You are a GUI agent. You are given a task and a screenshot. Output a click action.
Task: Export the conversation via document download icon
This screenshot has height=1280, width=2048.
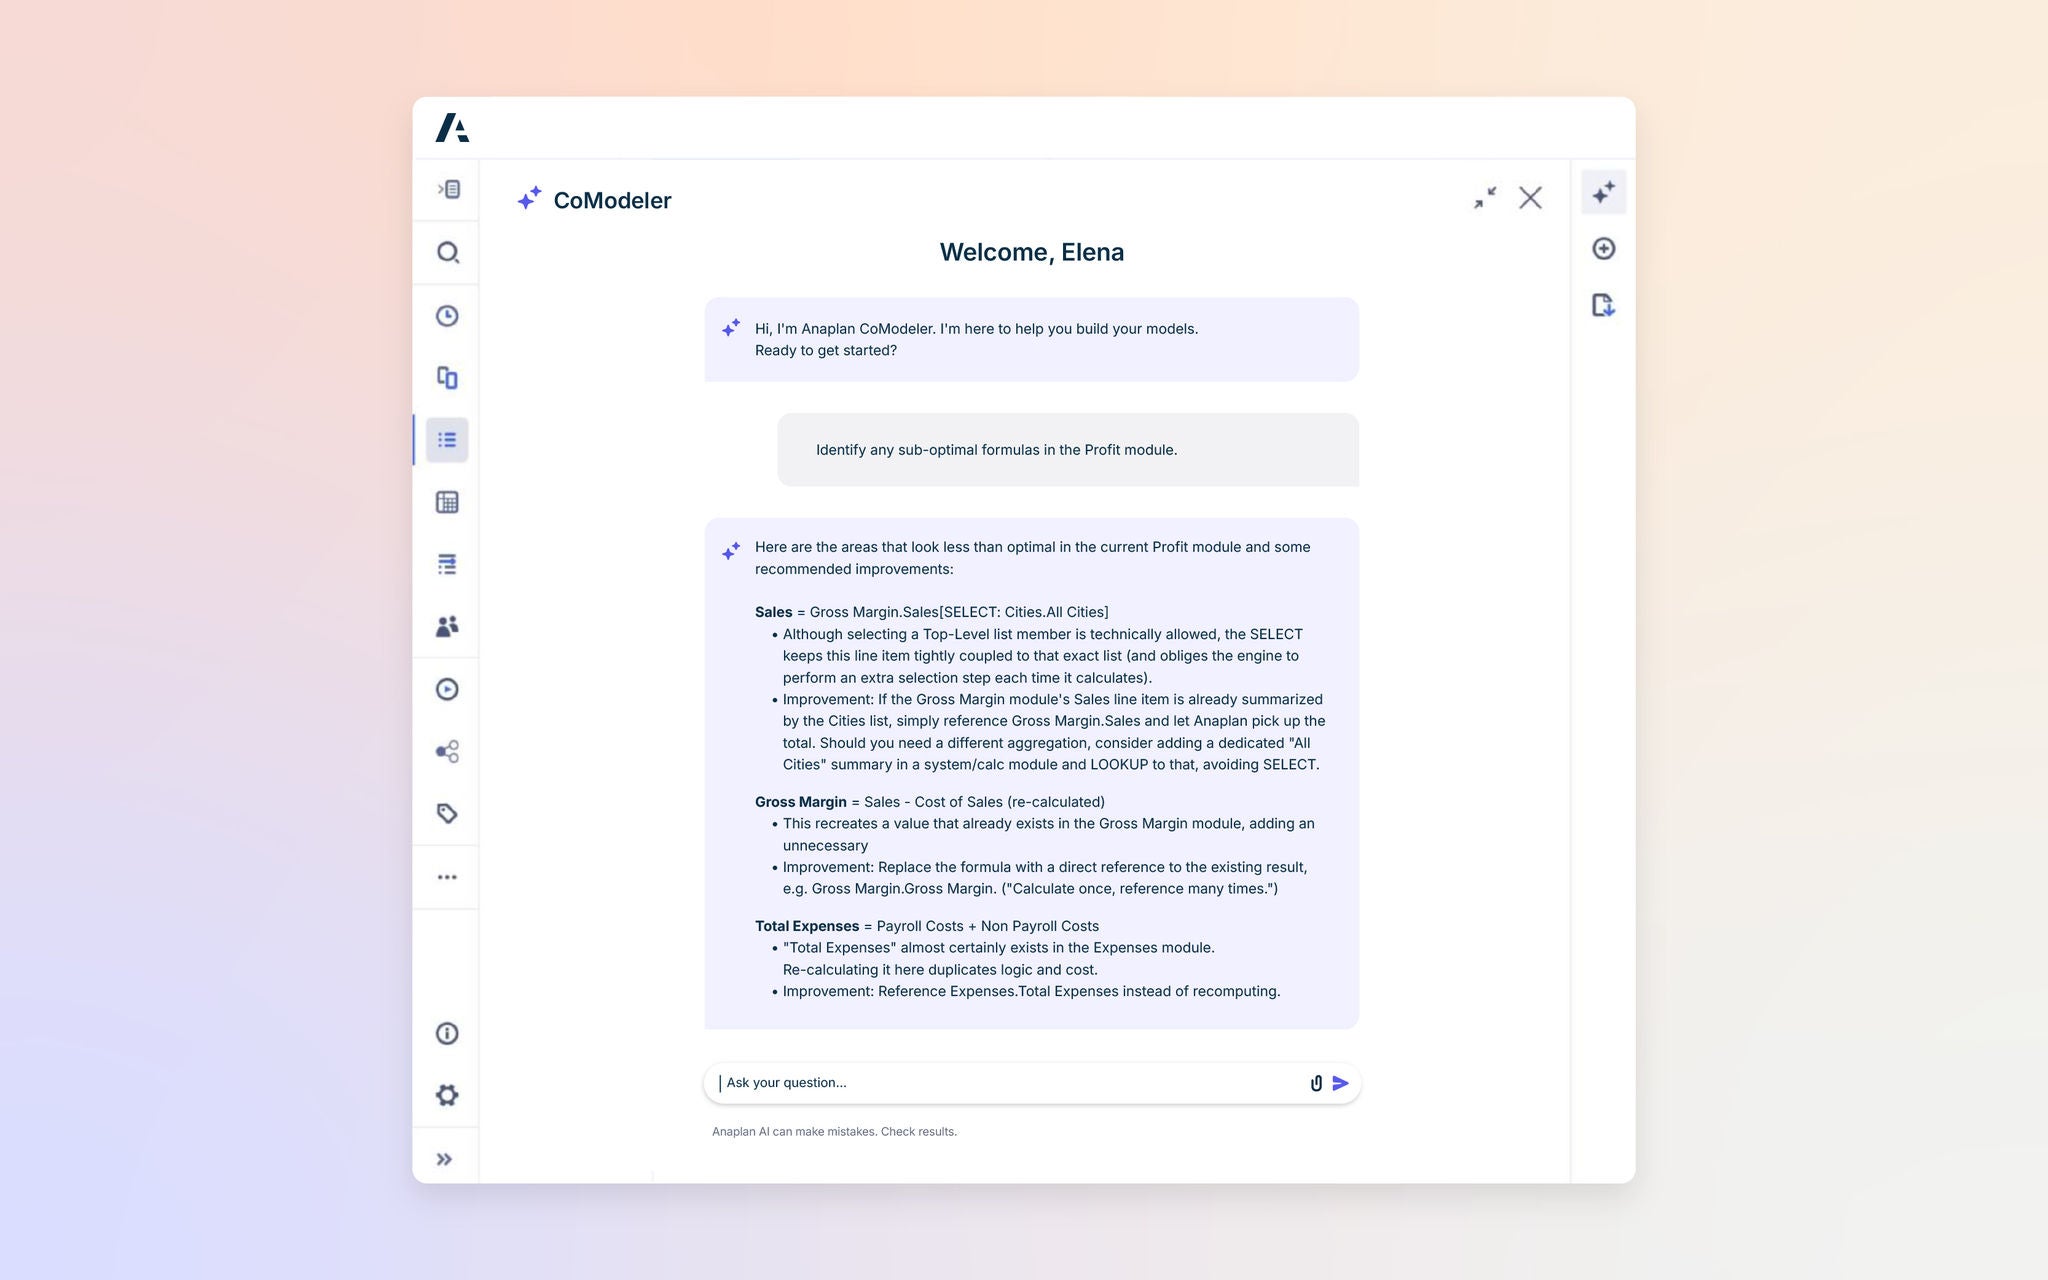click(x=1603, y=306)
